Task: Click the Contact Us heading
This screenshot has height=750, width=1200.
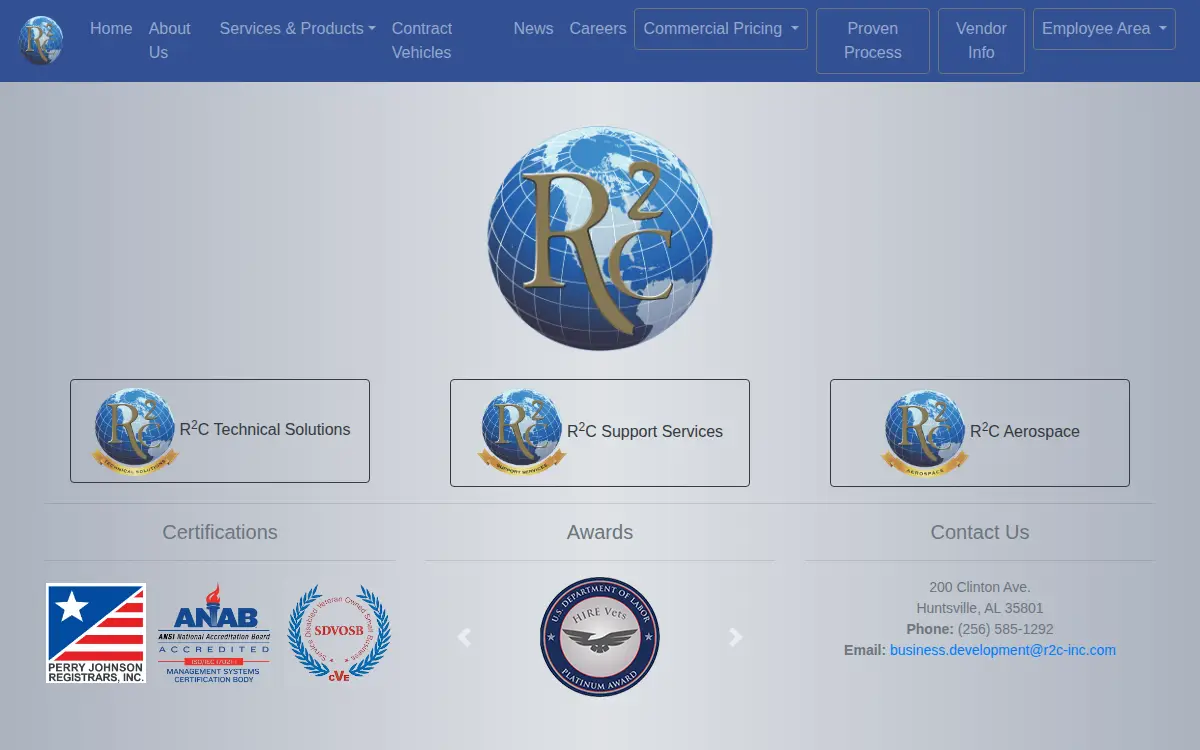Action: [980, 532]
